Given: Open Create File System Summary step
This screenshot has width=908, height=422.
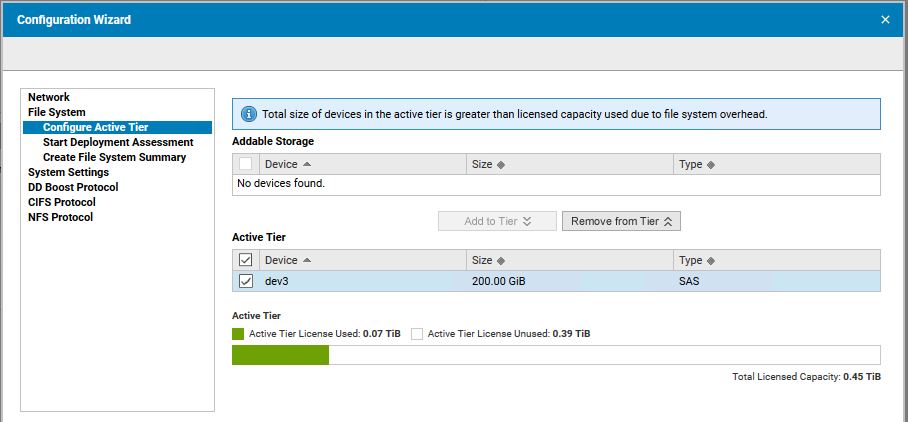Looking at the screenshot, I should click(114, 157).
